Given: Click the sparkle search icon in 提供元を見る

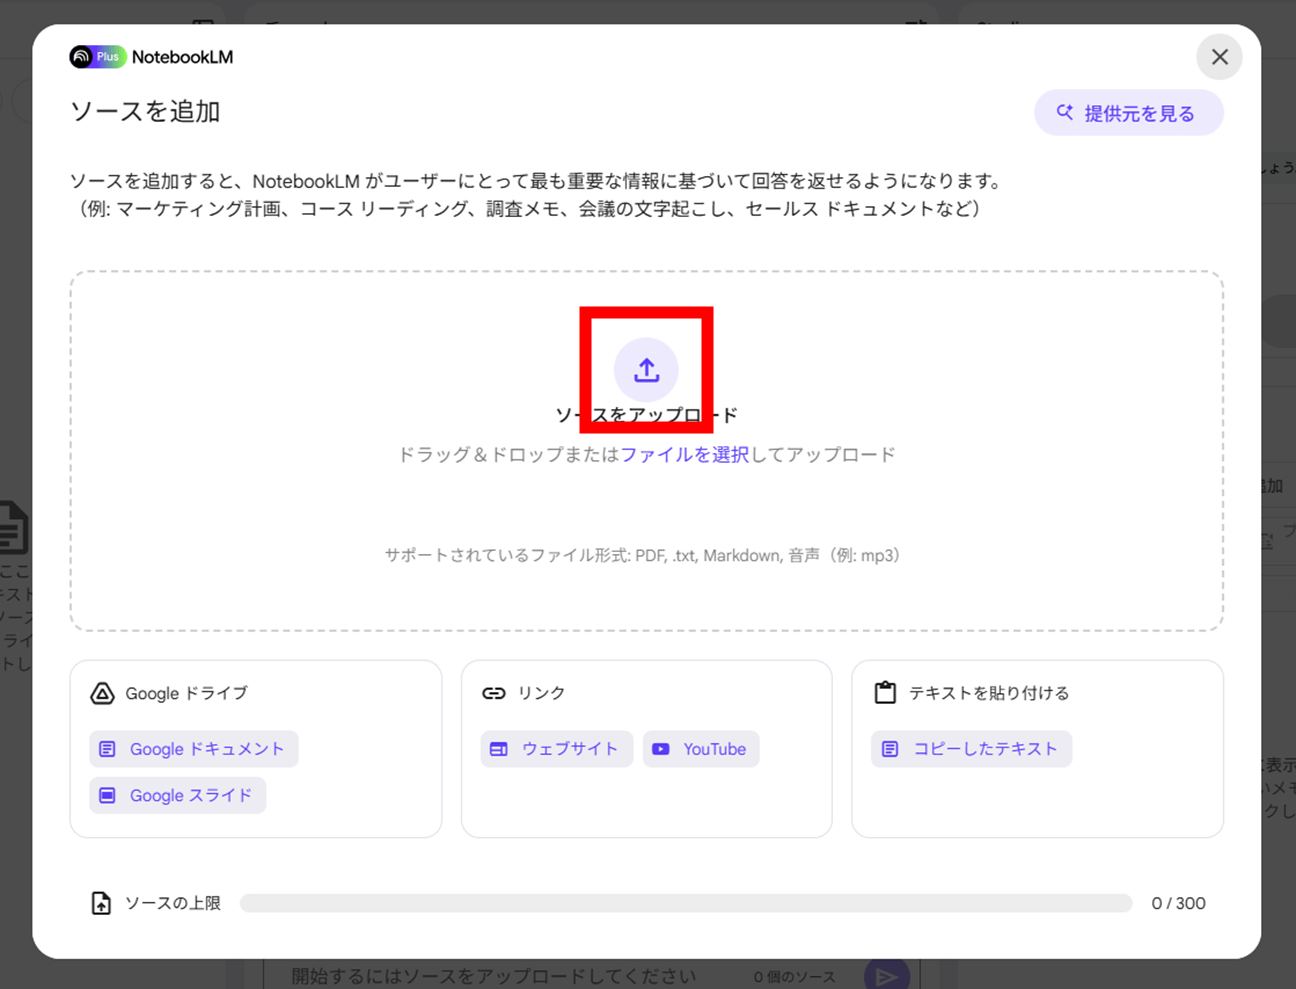Looking at the screenshot, I should pyautogui.click(x=1065, y=112).
